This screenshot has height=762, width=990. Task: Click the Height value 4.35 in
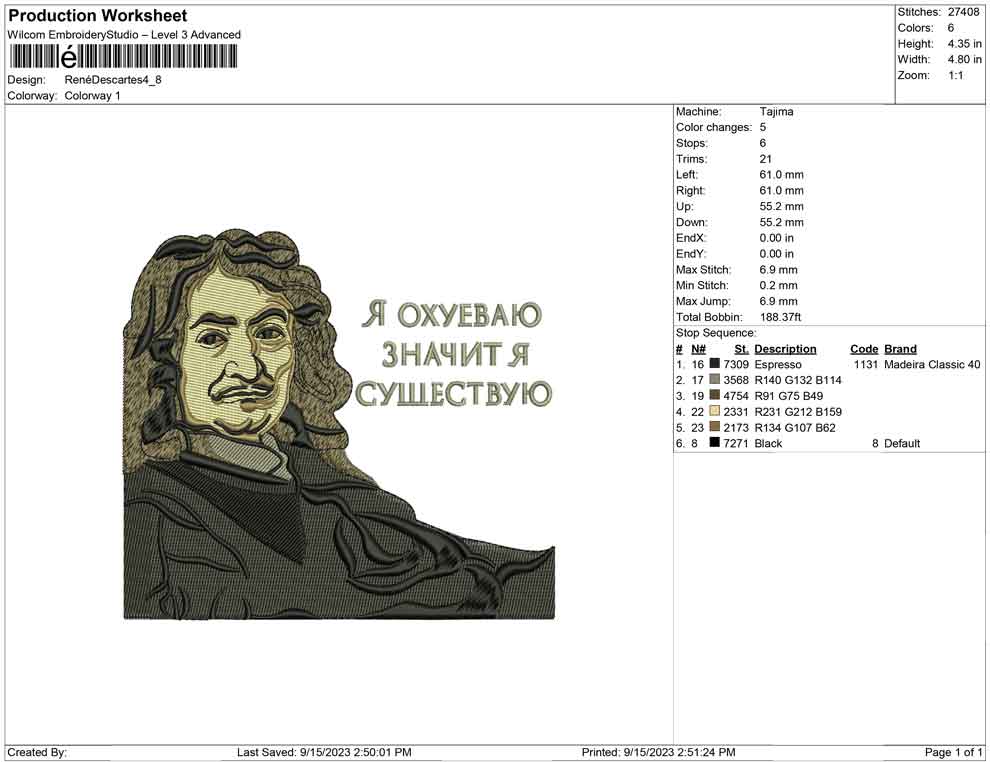(964, 44)
